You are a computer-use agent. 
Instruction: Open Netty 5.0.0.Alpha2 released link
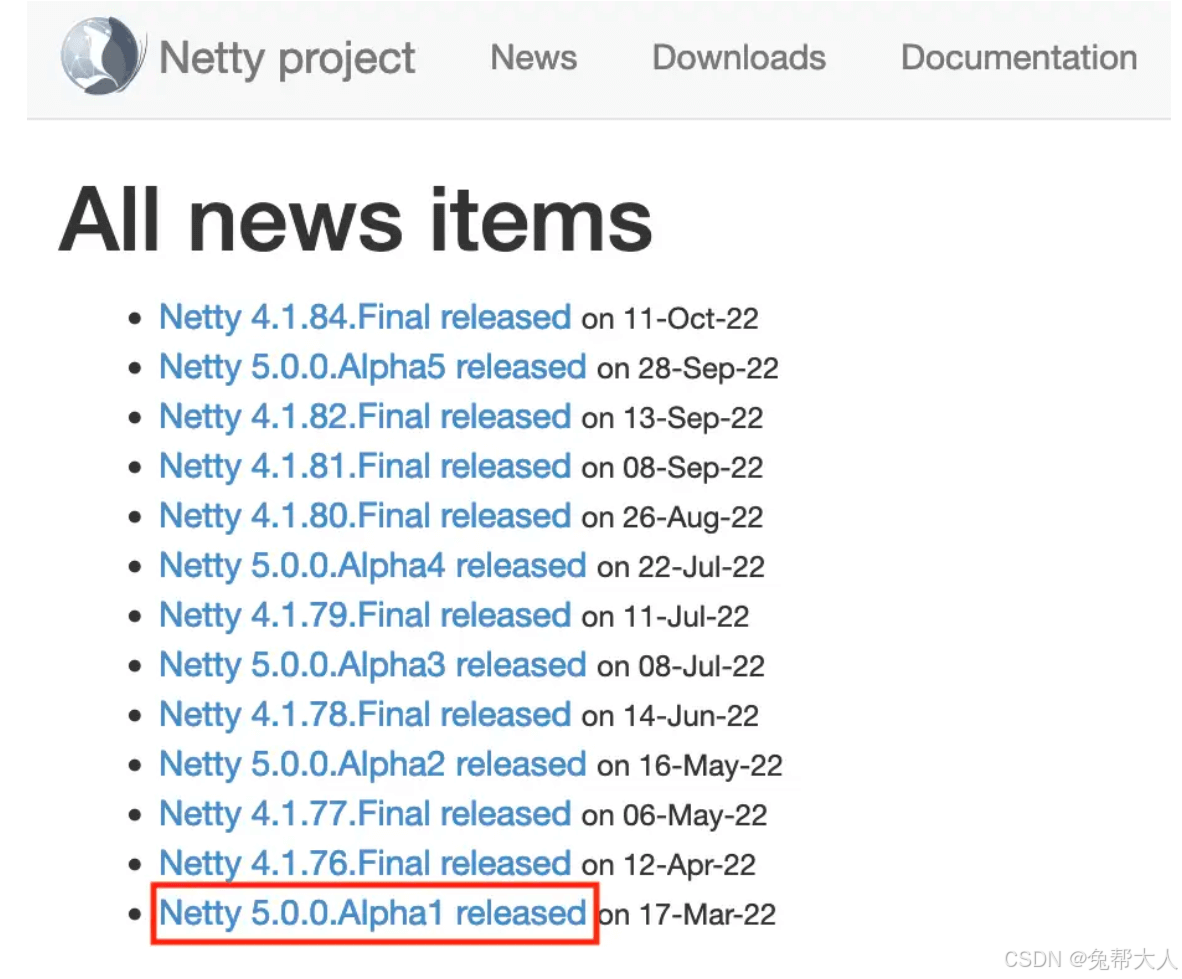372,764
